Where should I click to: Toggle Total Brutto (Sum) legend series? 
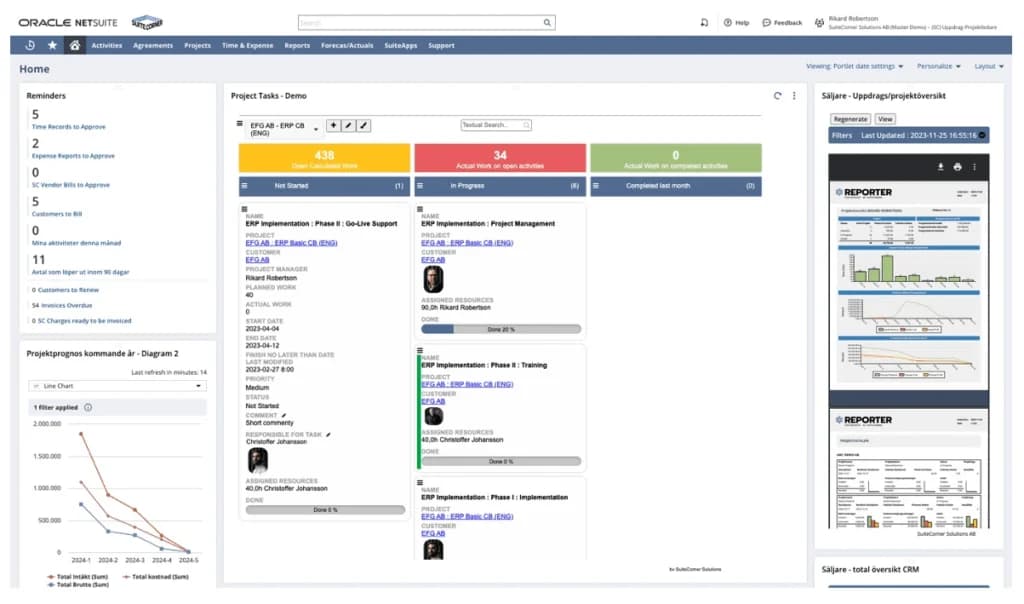[x=78, y=585]
